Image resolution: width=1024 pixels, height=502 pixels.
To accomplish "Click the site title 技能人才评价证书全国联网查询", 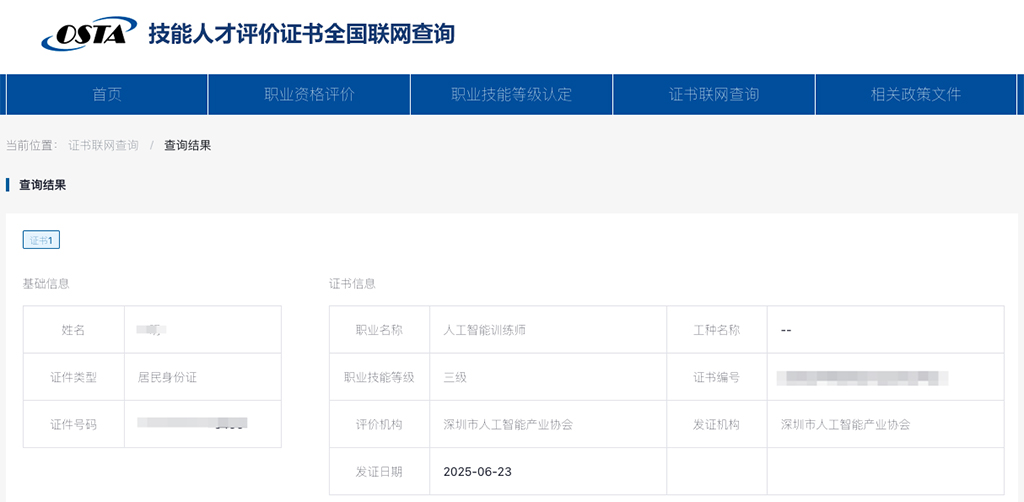I will [x=301, y=35].
